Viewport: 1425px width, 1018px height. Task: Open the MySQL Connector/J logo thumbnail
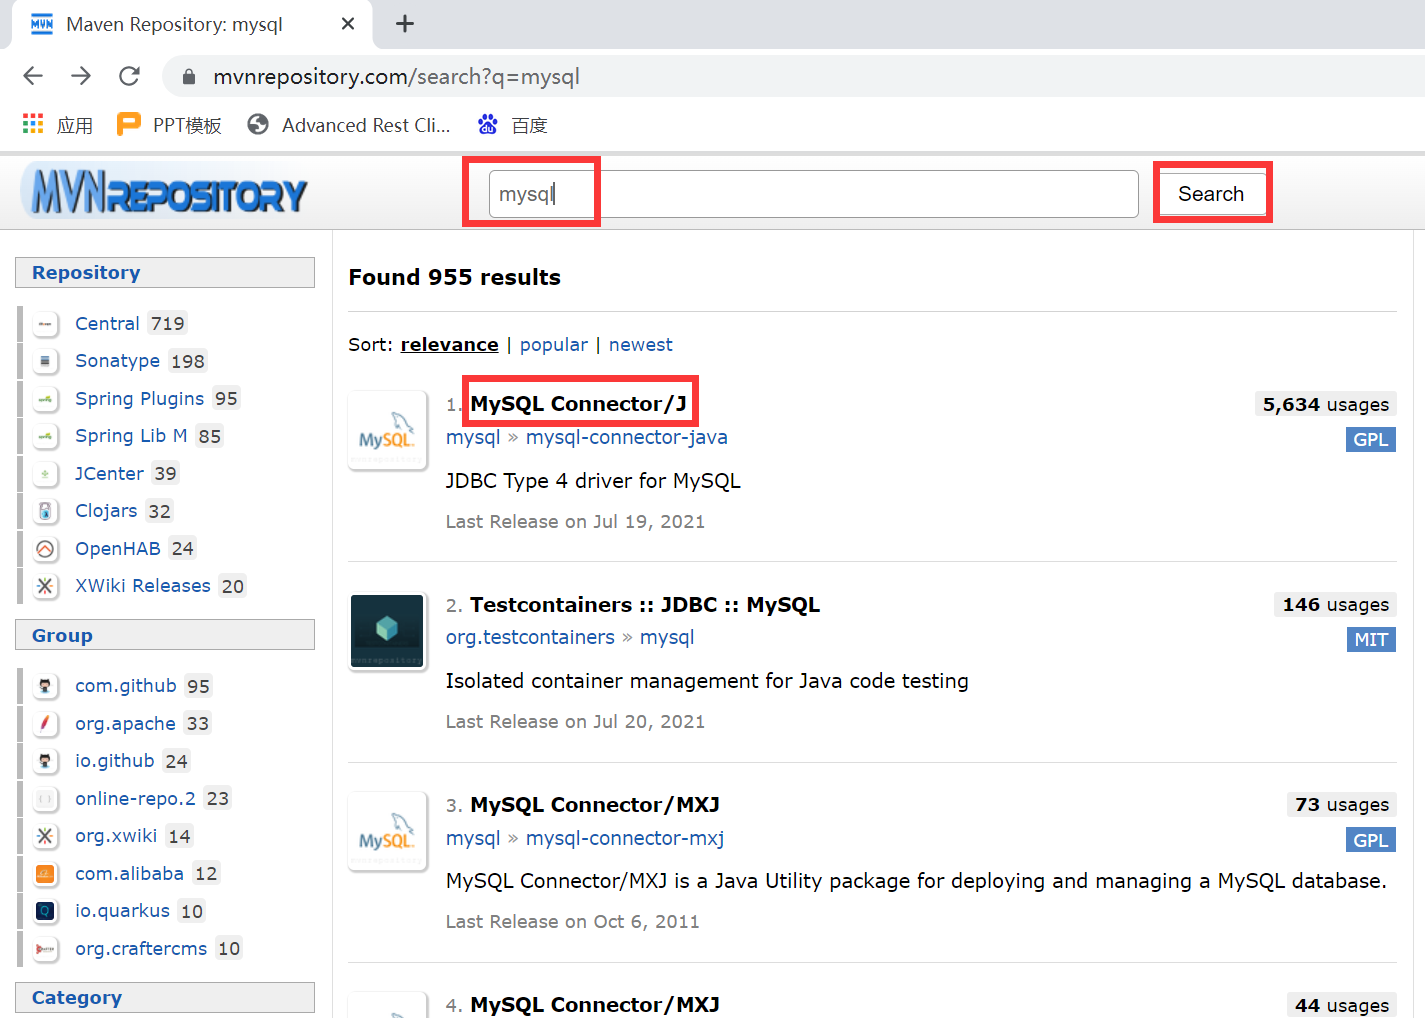click(388, 431)
